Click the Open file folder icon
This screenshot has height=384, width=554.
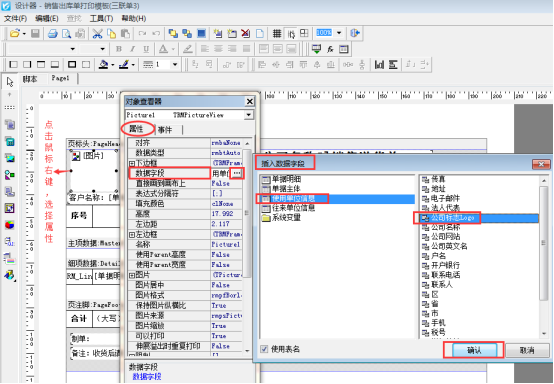point(14,34)
